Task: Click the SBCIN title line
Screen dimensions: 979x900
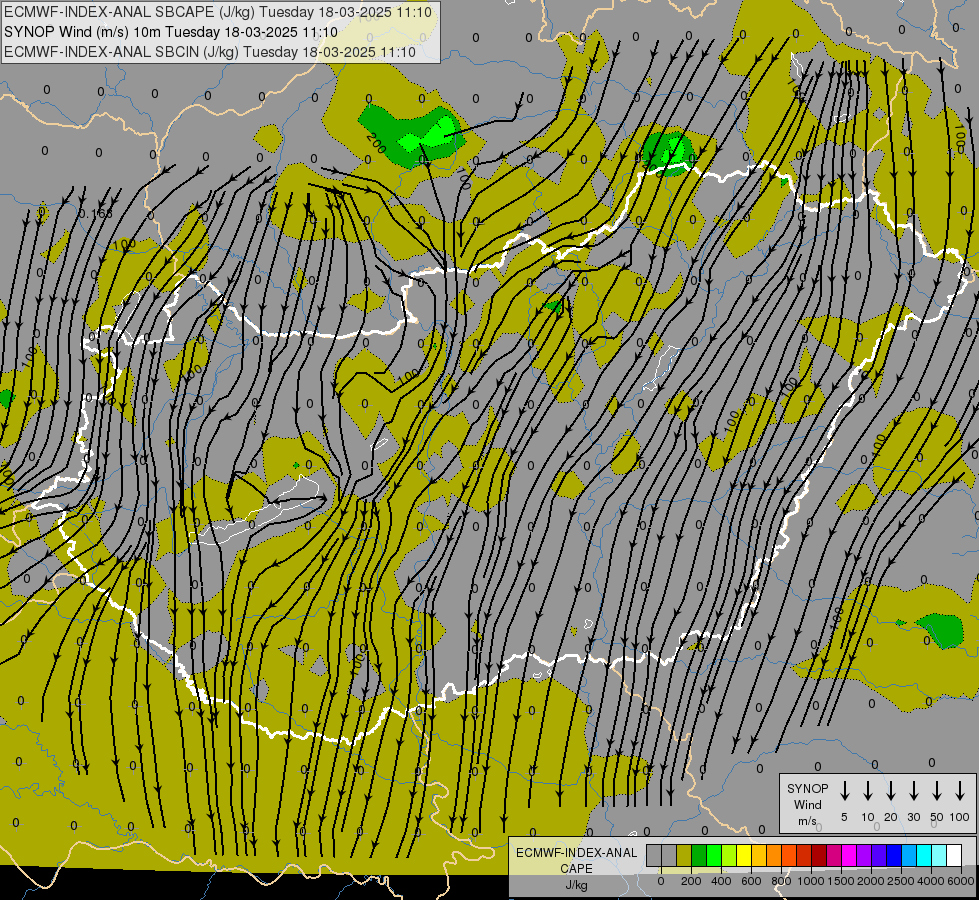Action: [210, 52]
